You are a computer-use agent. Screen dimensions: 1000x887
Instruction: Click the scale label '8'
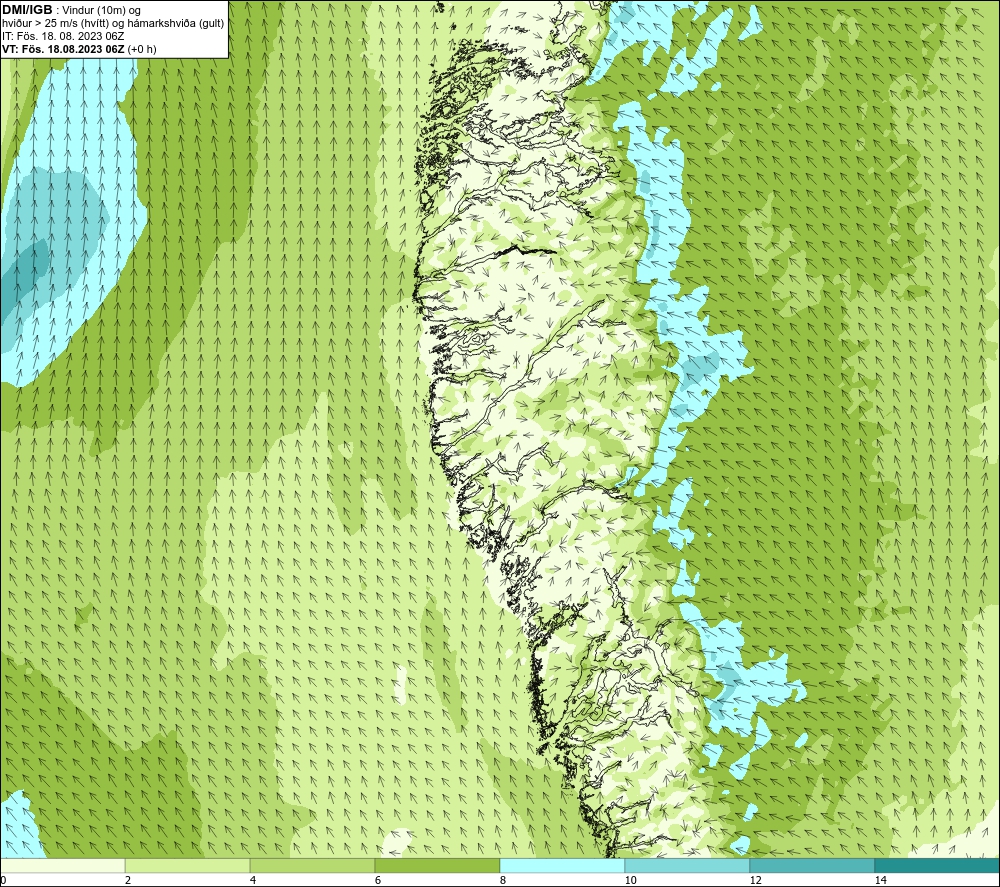coord(503,880)
